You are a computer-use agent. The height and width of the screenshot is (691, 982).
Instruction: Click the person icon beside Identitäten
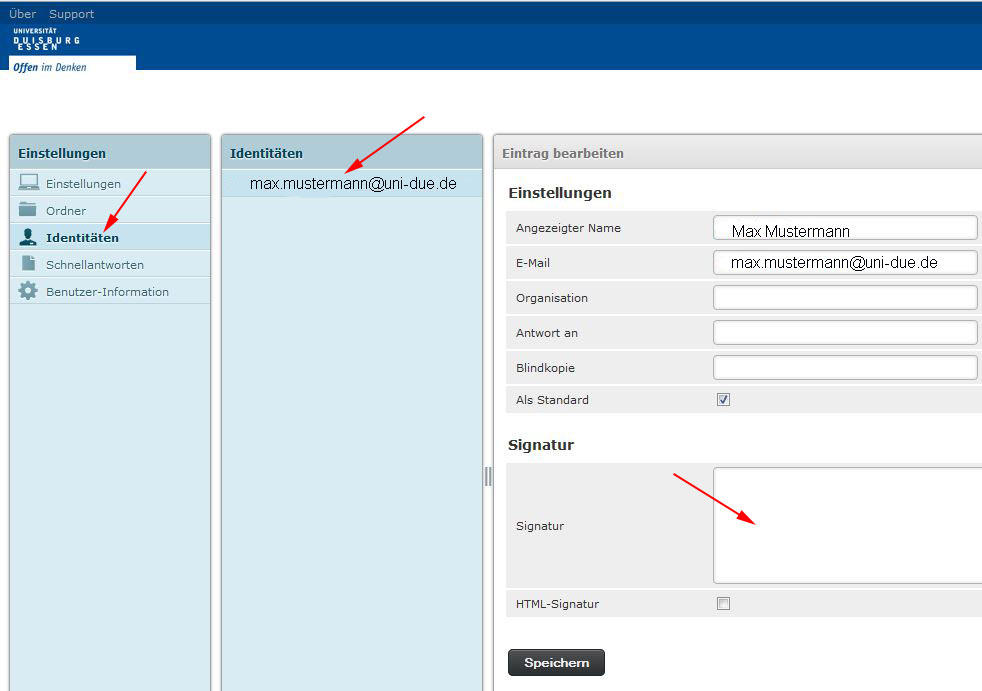[x=28, y=237]
